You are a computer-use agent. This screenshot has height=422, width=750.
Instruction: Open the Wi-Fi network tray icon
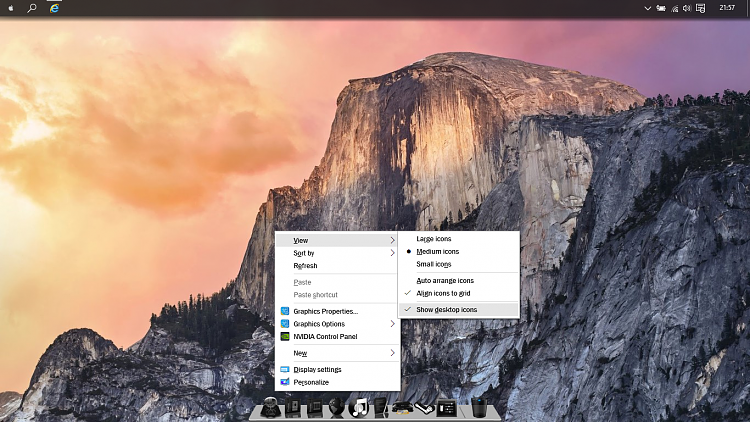click(x=674, y=8)
